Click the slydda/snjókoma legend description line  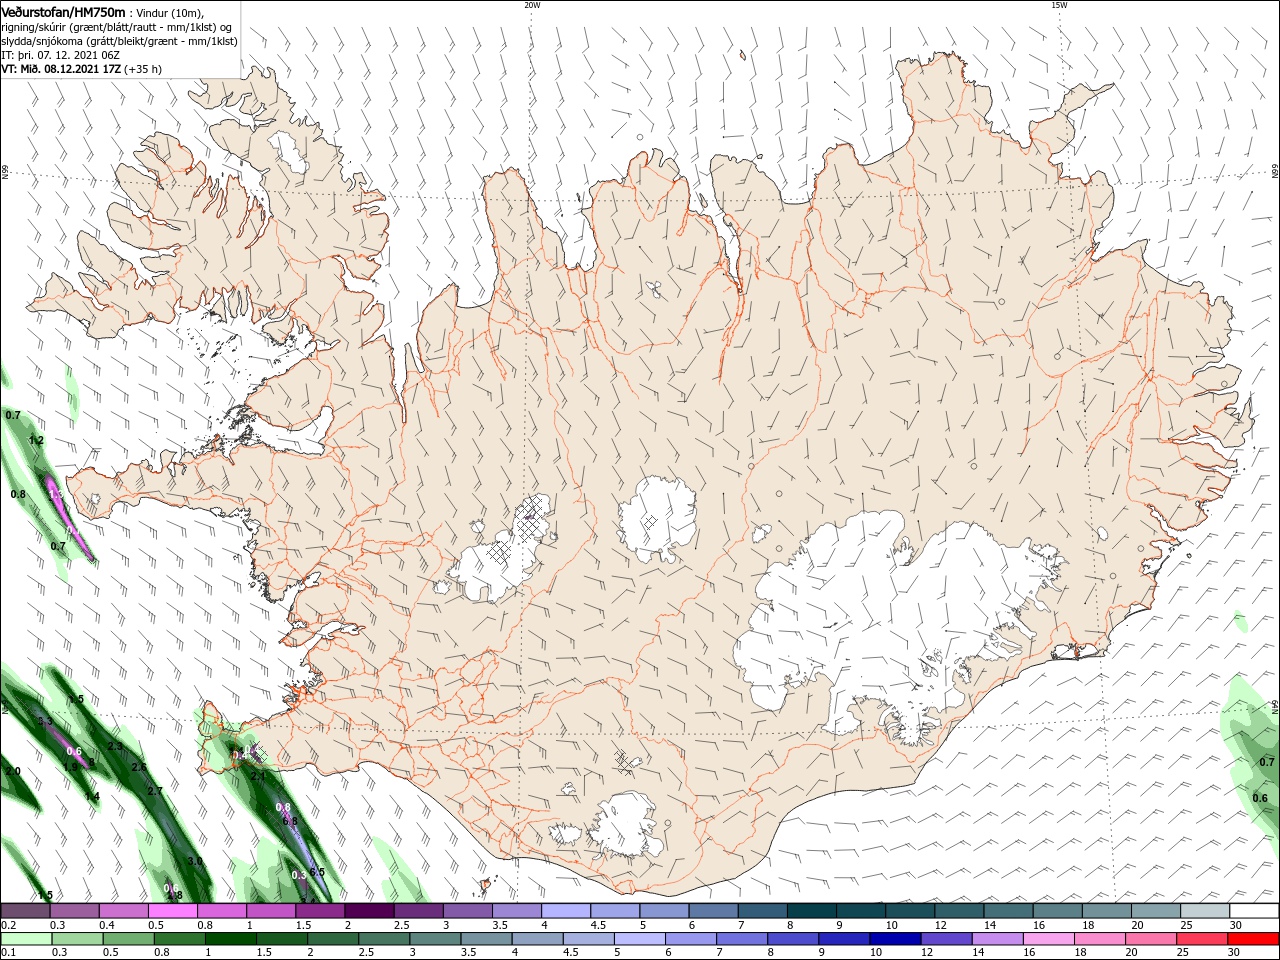tap(119, 41)
